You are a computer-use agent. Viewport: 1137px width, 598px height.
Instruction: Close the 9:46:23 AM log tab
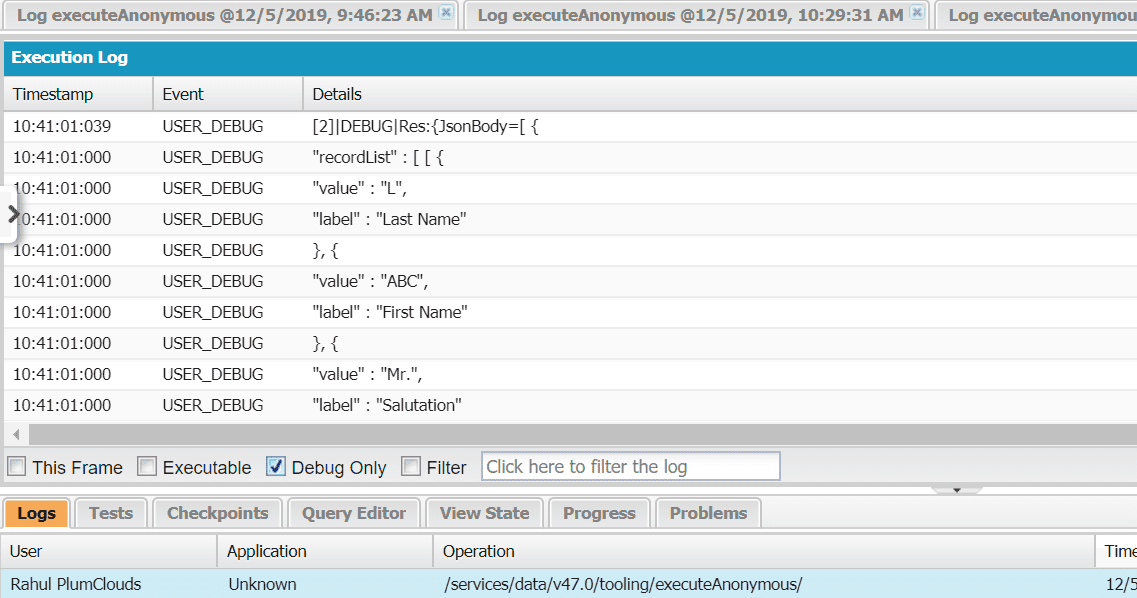(x=446, y=13)
